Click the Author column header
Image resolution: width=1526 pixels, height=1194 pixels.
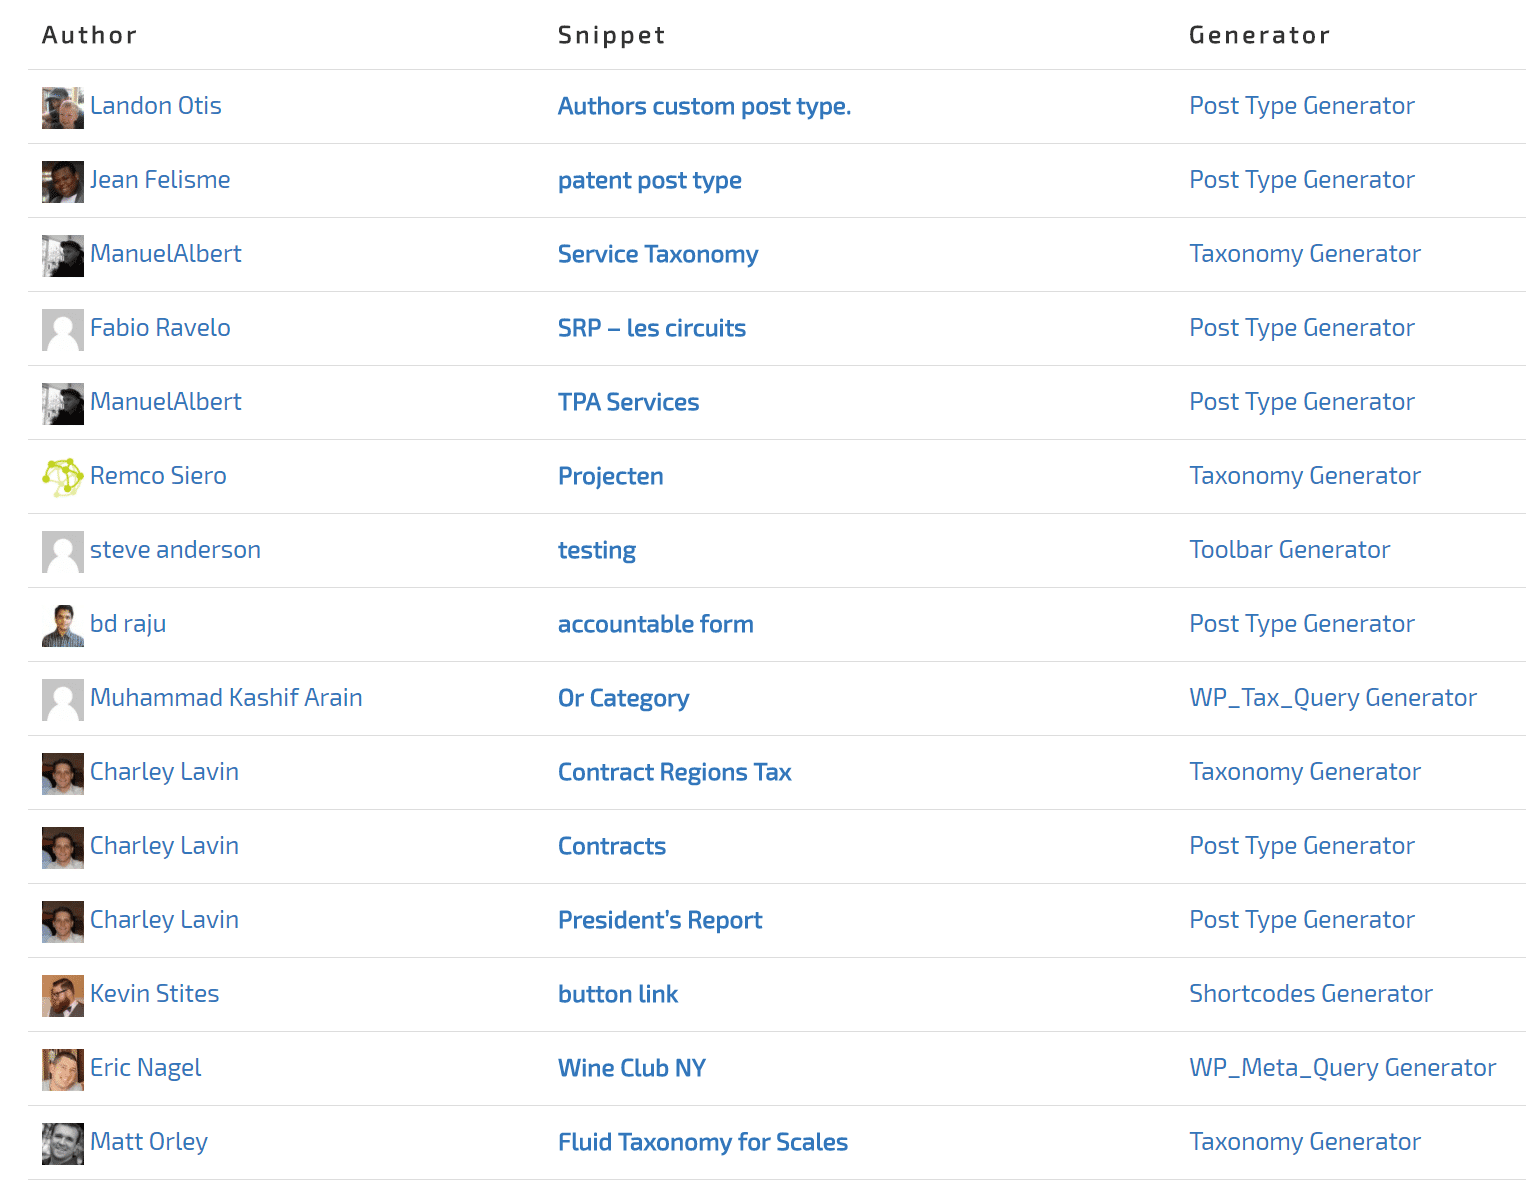tap(89, 35)
